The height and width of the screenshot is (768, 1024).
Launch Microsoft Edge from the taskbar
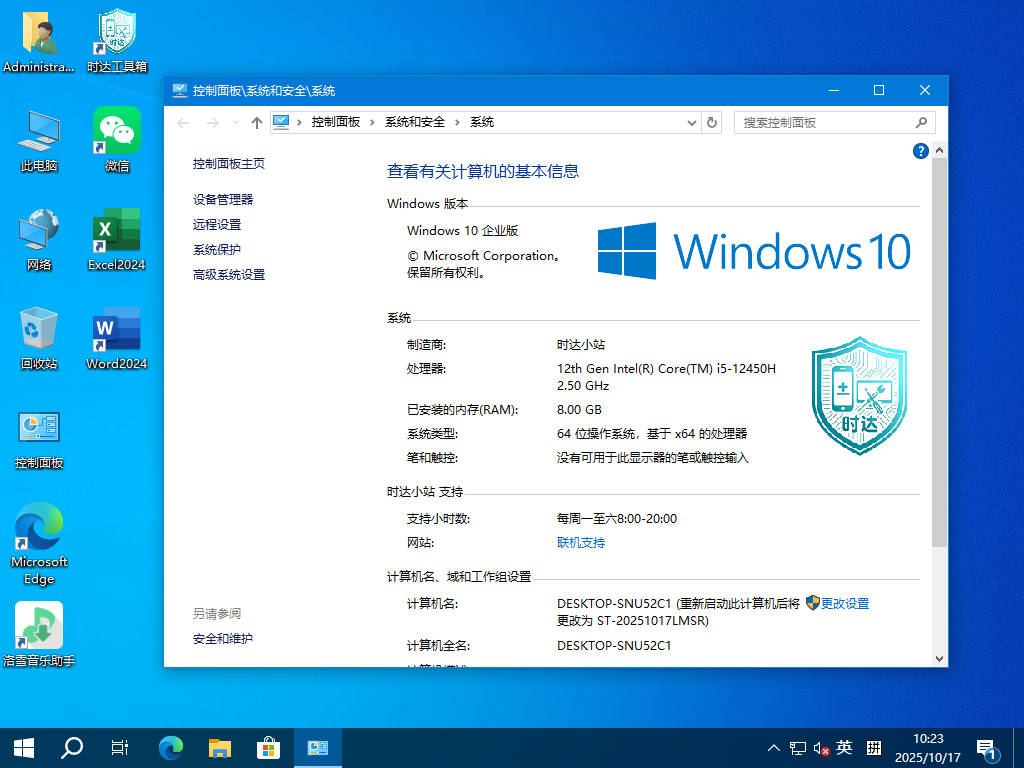(171, 747)
